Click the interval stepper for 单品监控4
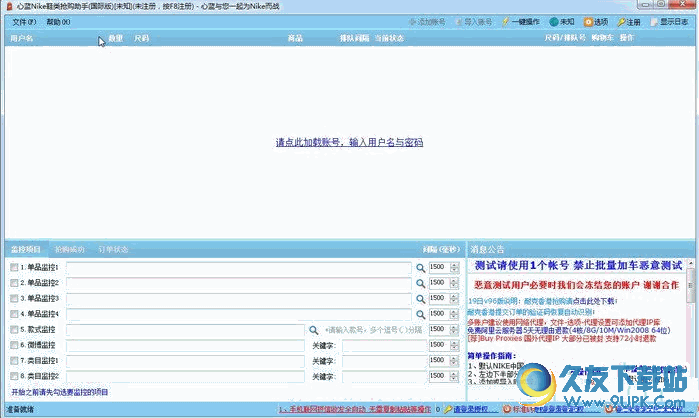The height and width of the screenshot is (418, 699). click(454, 314)
